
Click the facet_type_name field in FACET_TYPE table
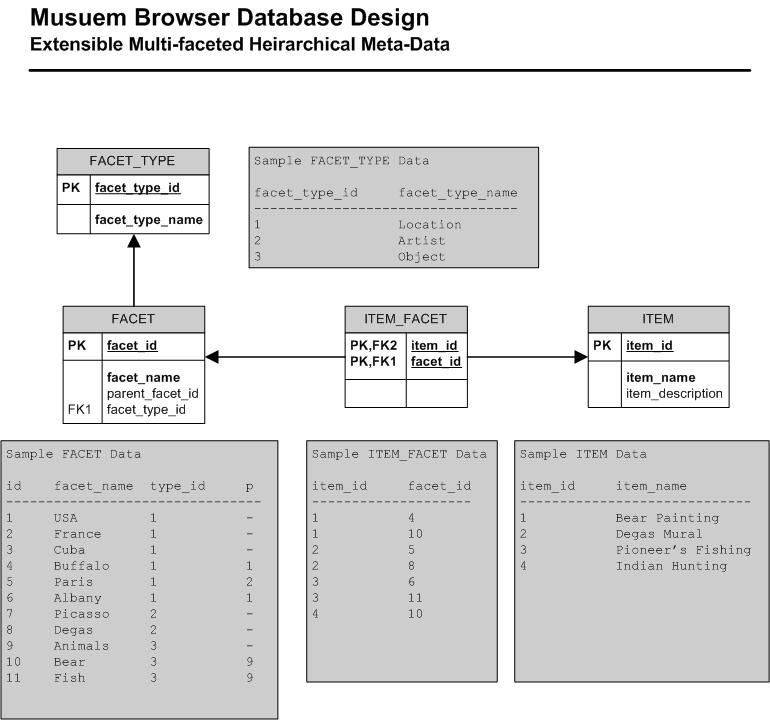[148, 219]
